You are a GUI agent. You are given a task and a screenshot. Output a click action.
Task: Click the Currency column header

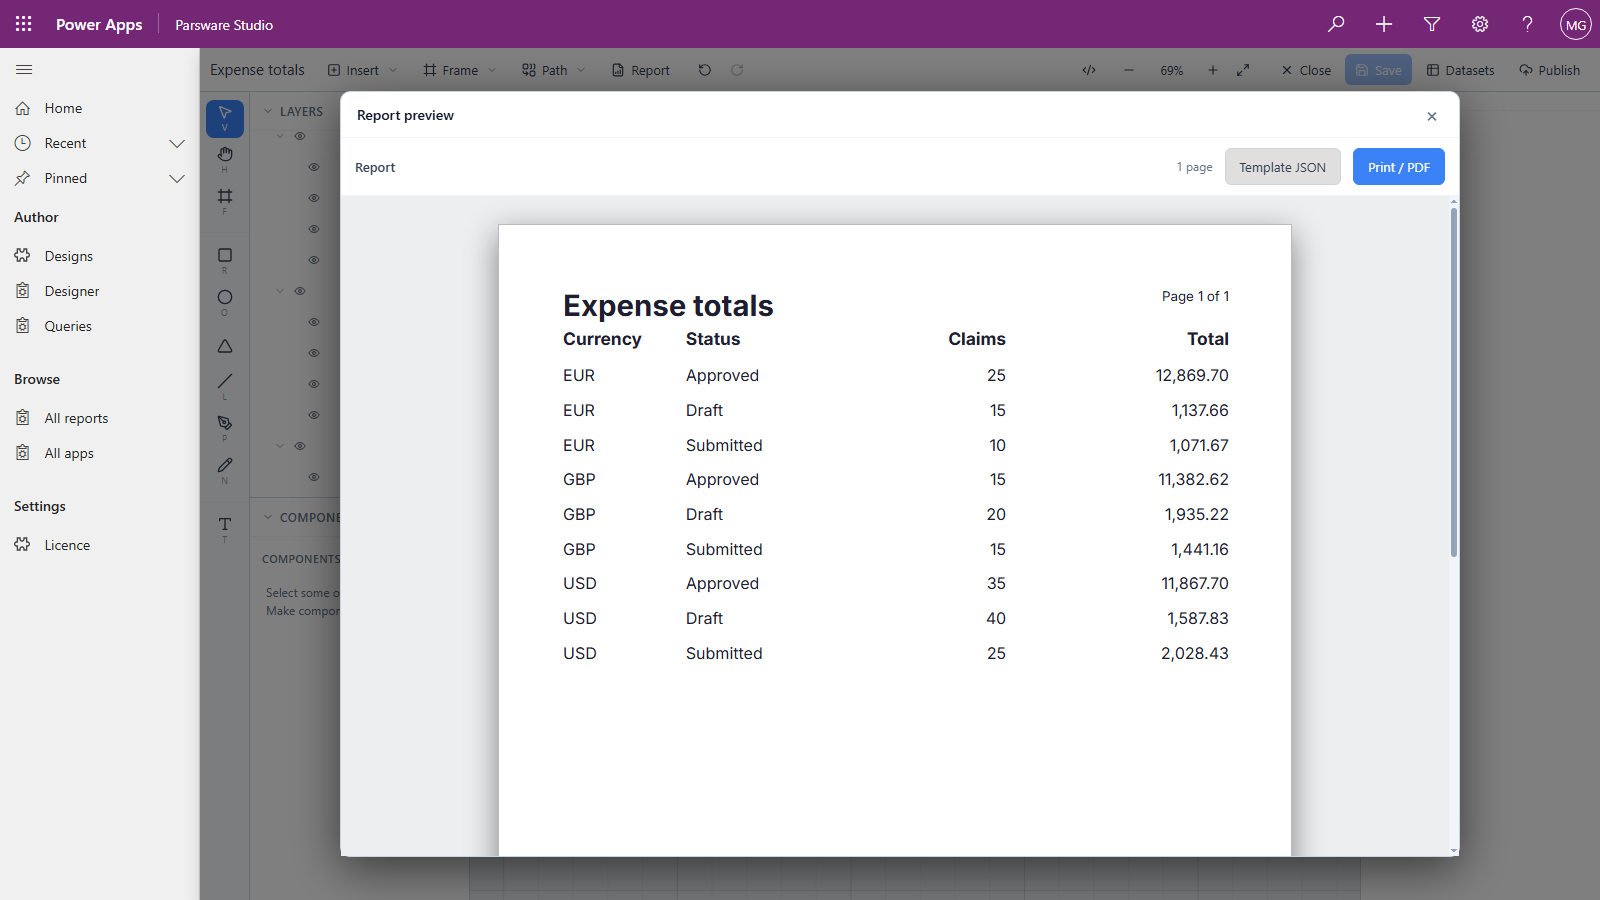click(602, 339)
